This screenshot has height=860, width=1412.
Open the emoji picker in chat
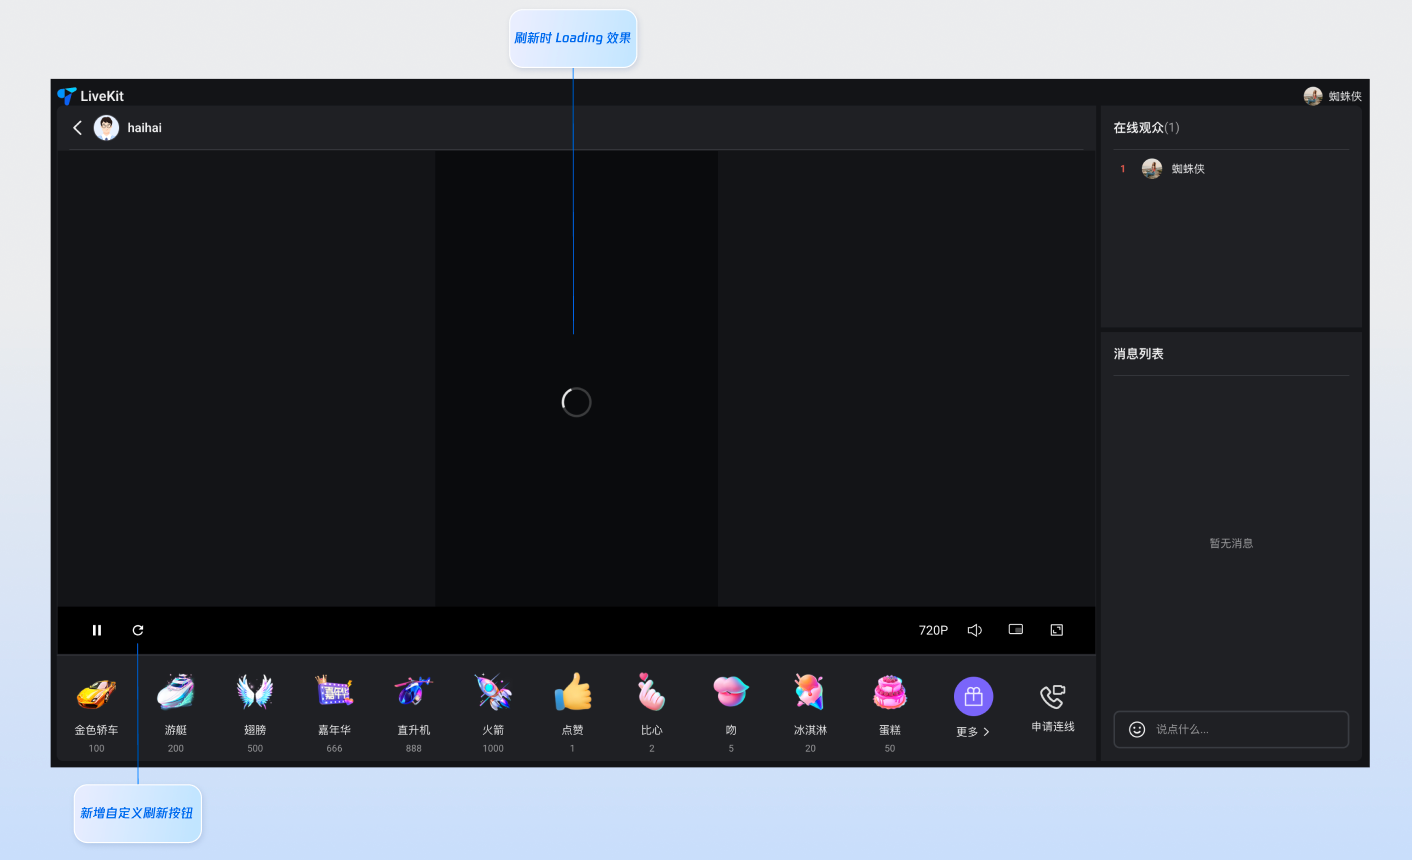pyautogui.click(x=1137, y=730)
